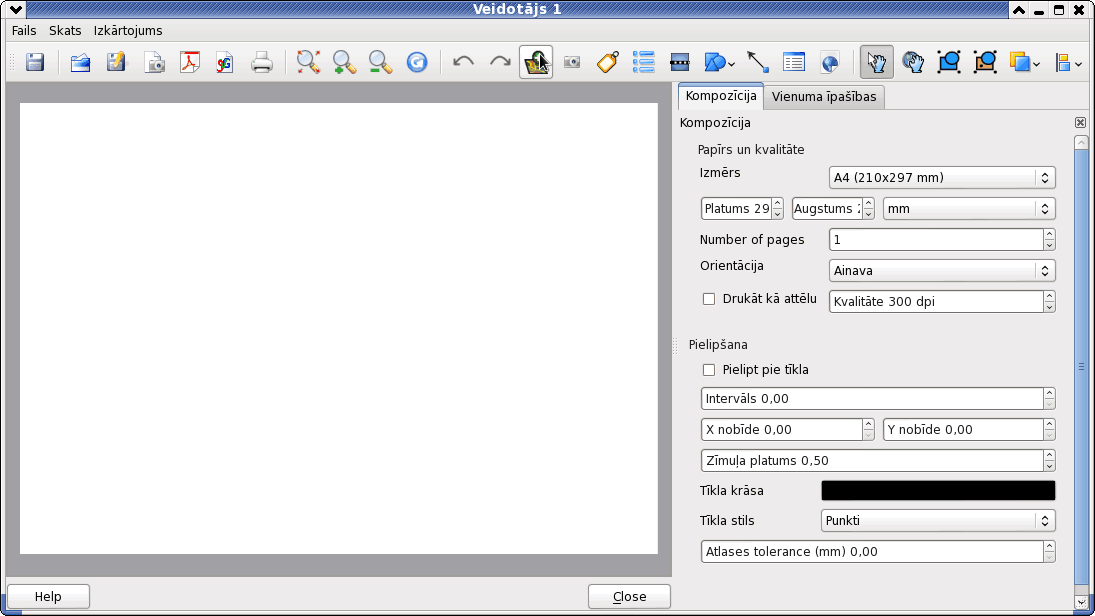
Task: Select the Add legend tool
Action: (x=643, y=63)
